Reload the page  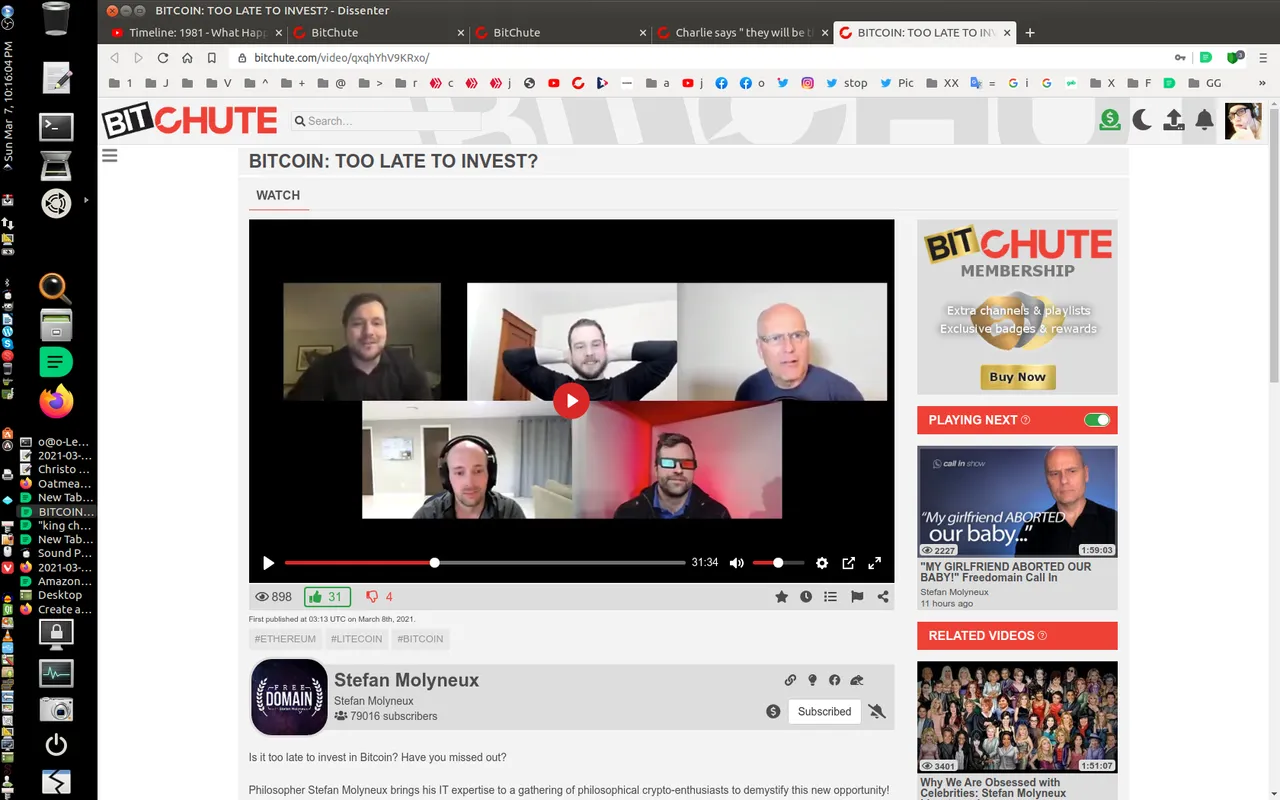tap(163, 58)
